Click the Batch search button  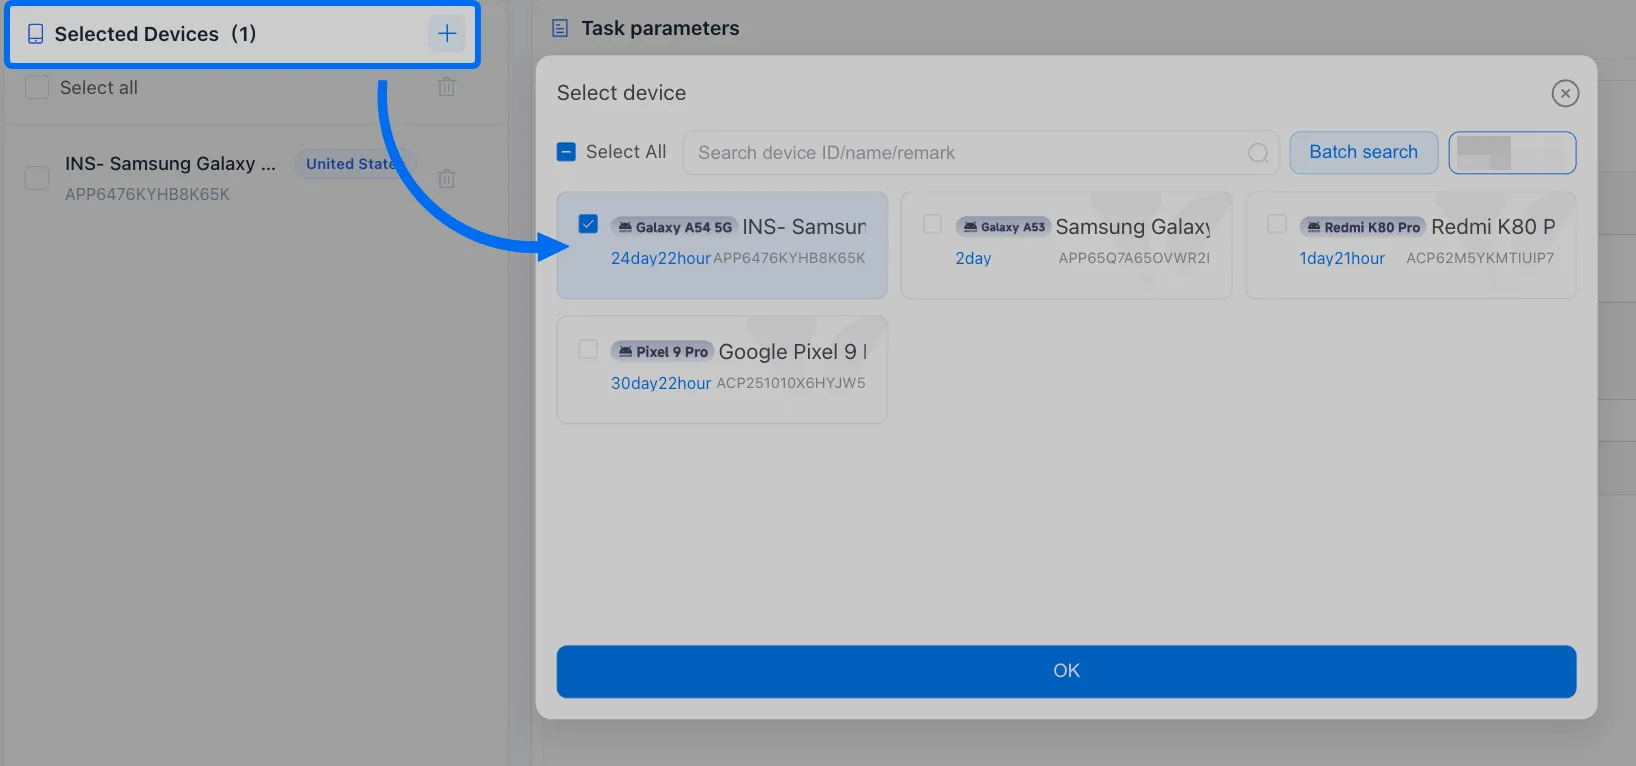1364,152
